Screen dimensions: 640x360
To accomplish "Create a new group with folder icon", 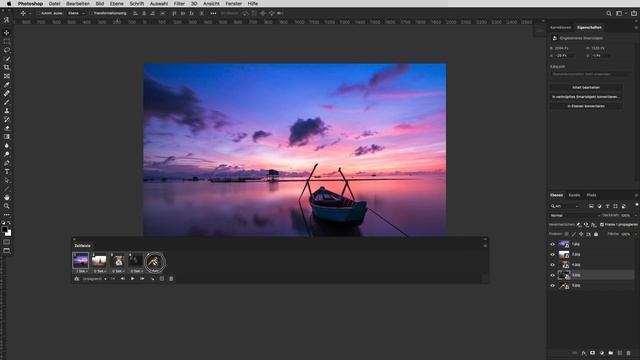I will (610, 353).
